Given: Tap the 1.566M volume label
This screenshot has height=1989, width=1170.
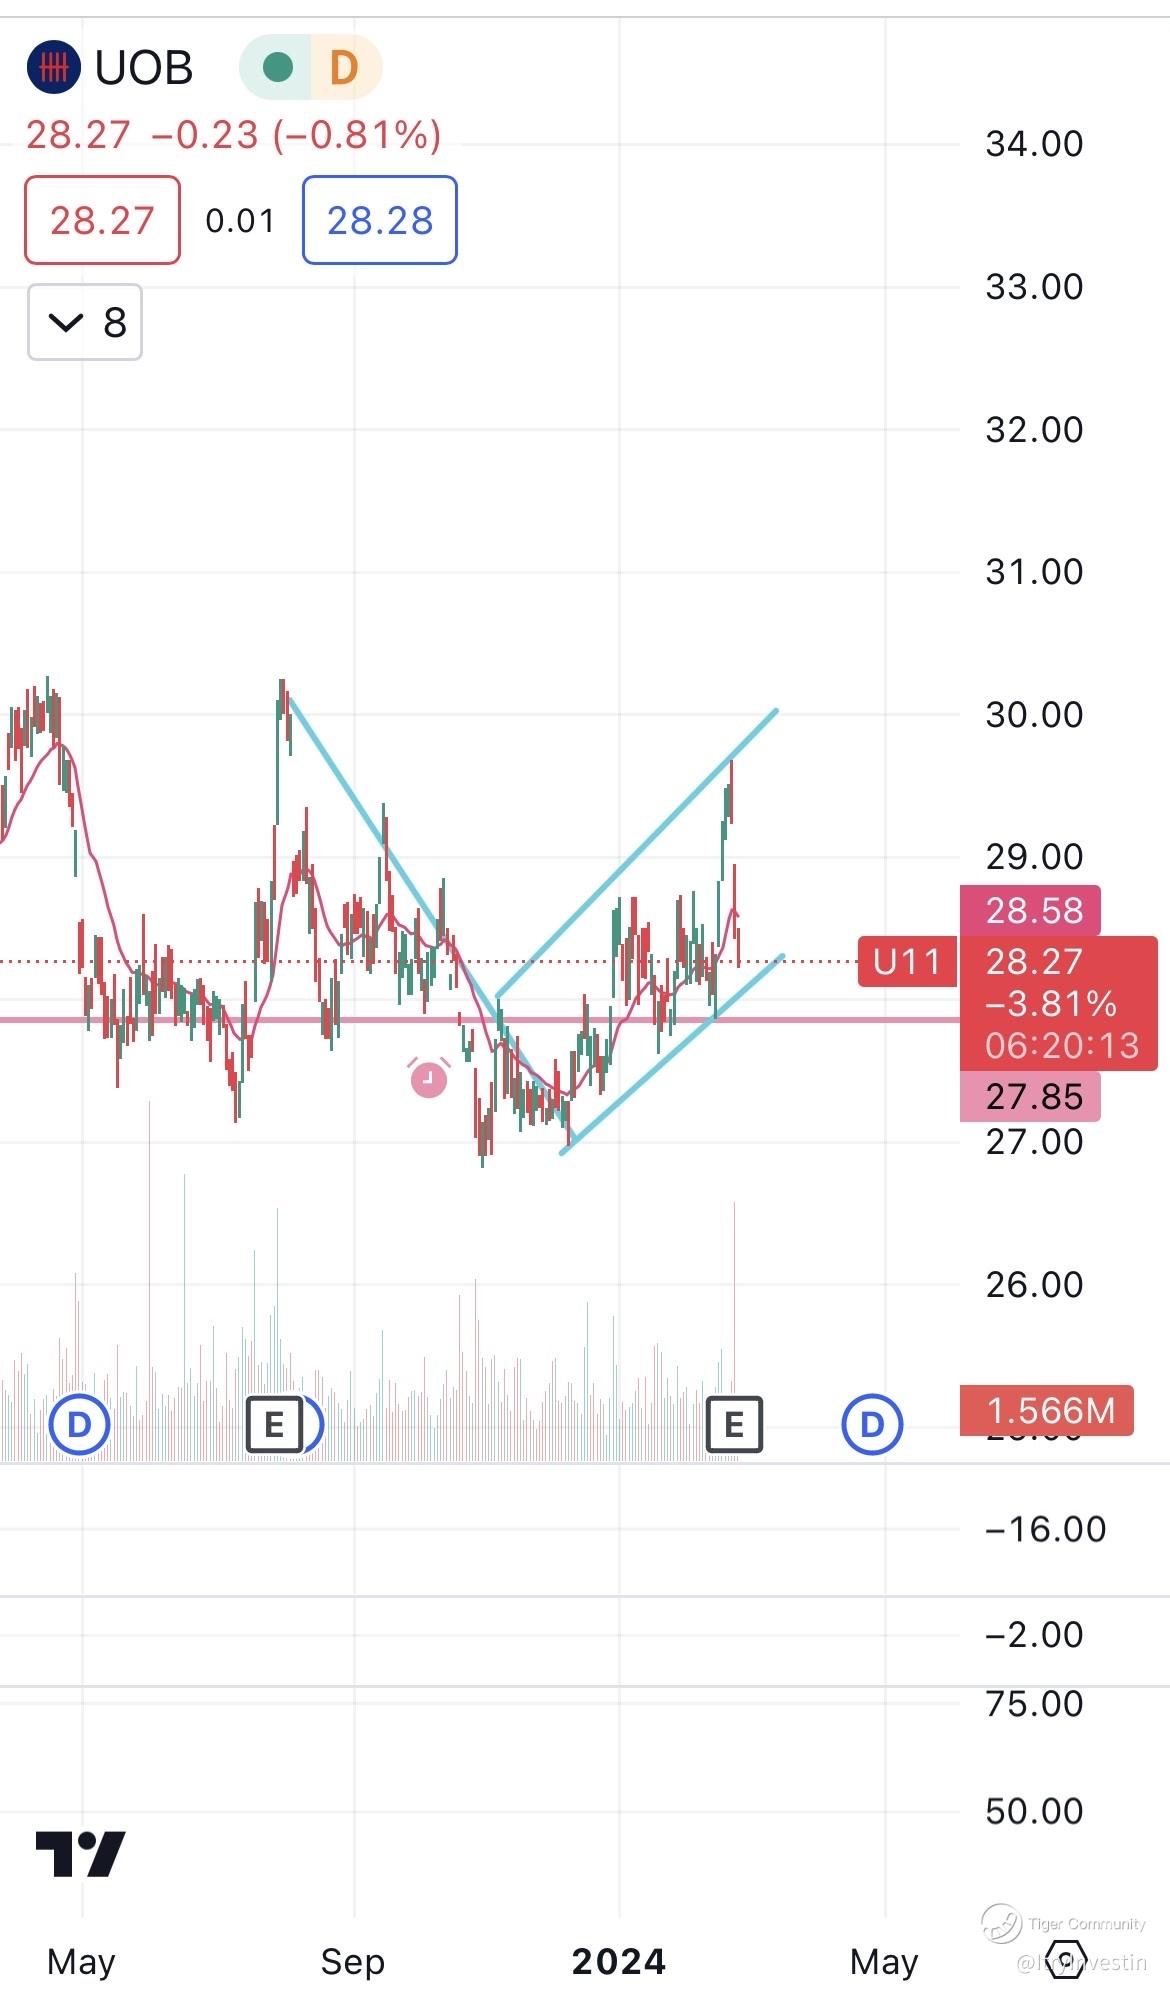Looking at the screenshot, I should (x=1047, y=1410).
